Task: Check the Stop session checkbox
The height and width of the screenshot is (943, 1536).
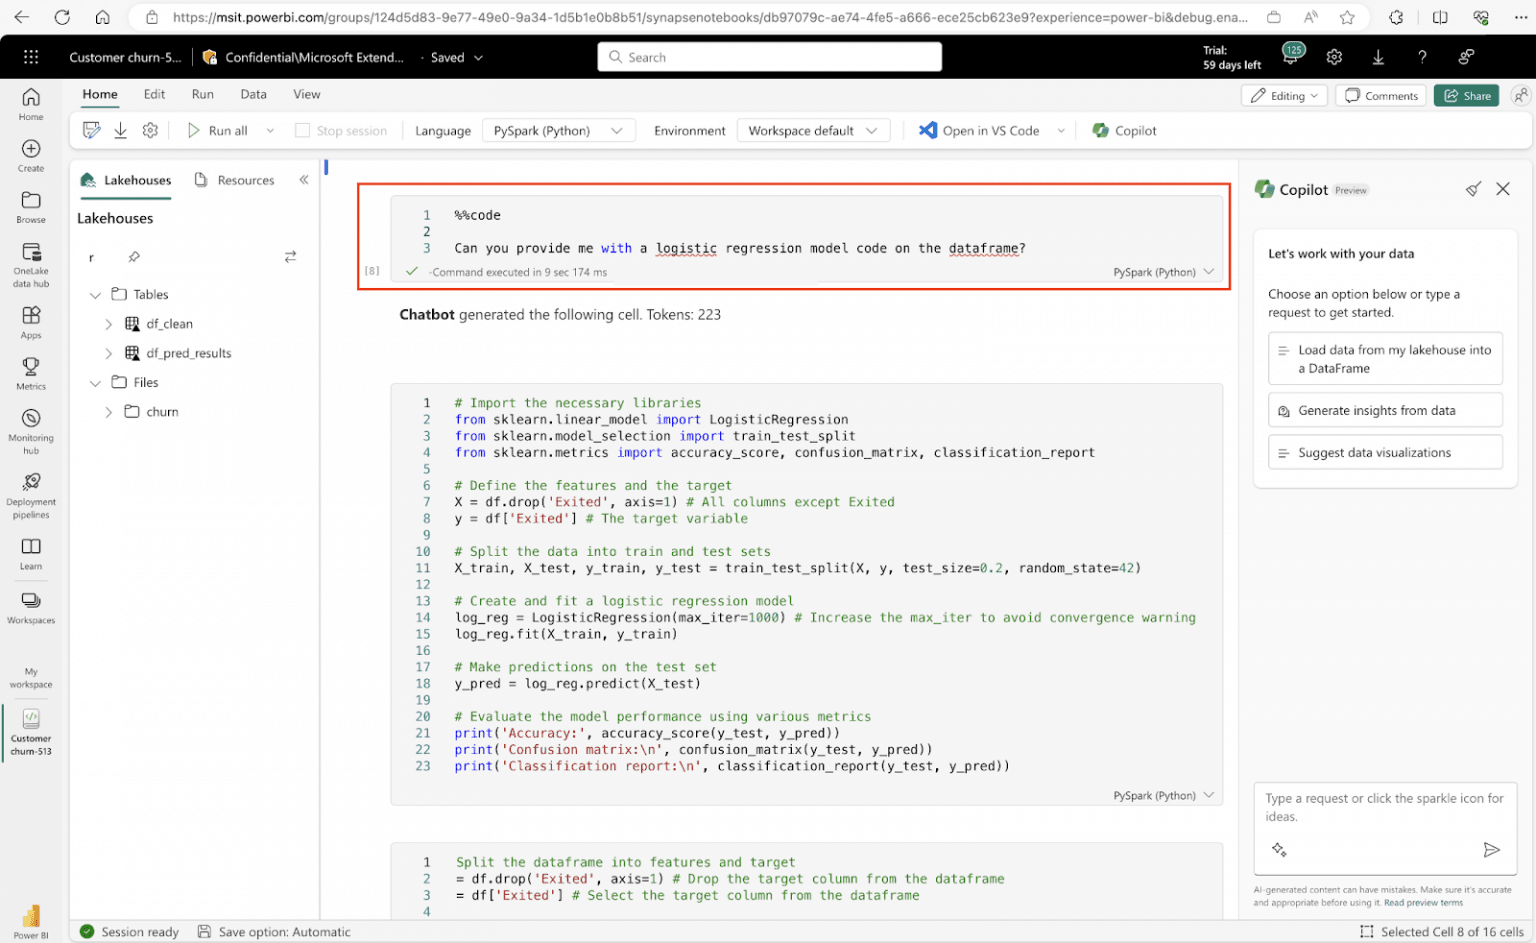Action: [302, 130]
